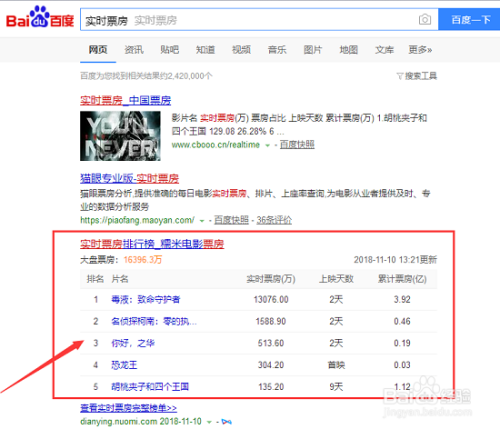
Task: Click the 实时票房(万) column header
Action: click(x=271, y=279)
